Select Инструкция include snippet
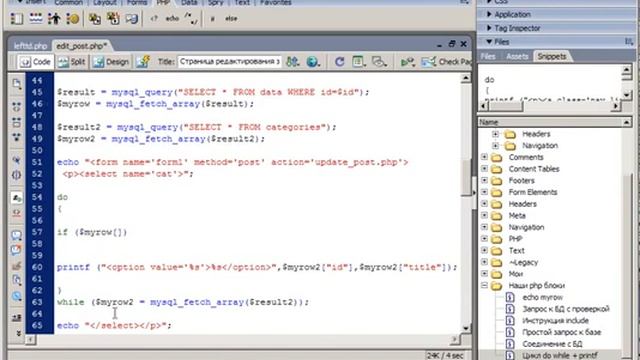The width and height of the screenshot is (640, 360). tap(555, 320)
